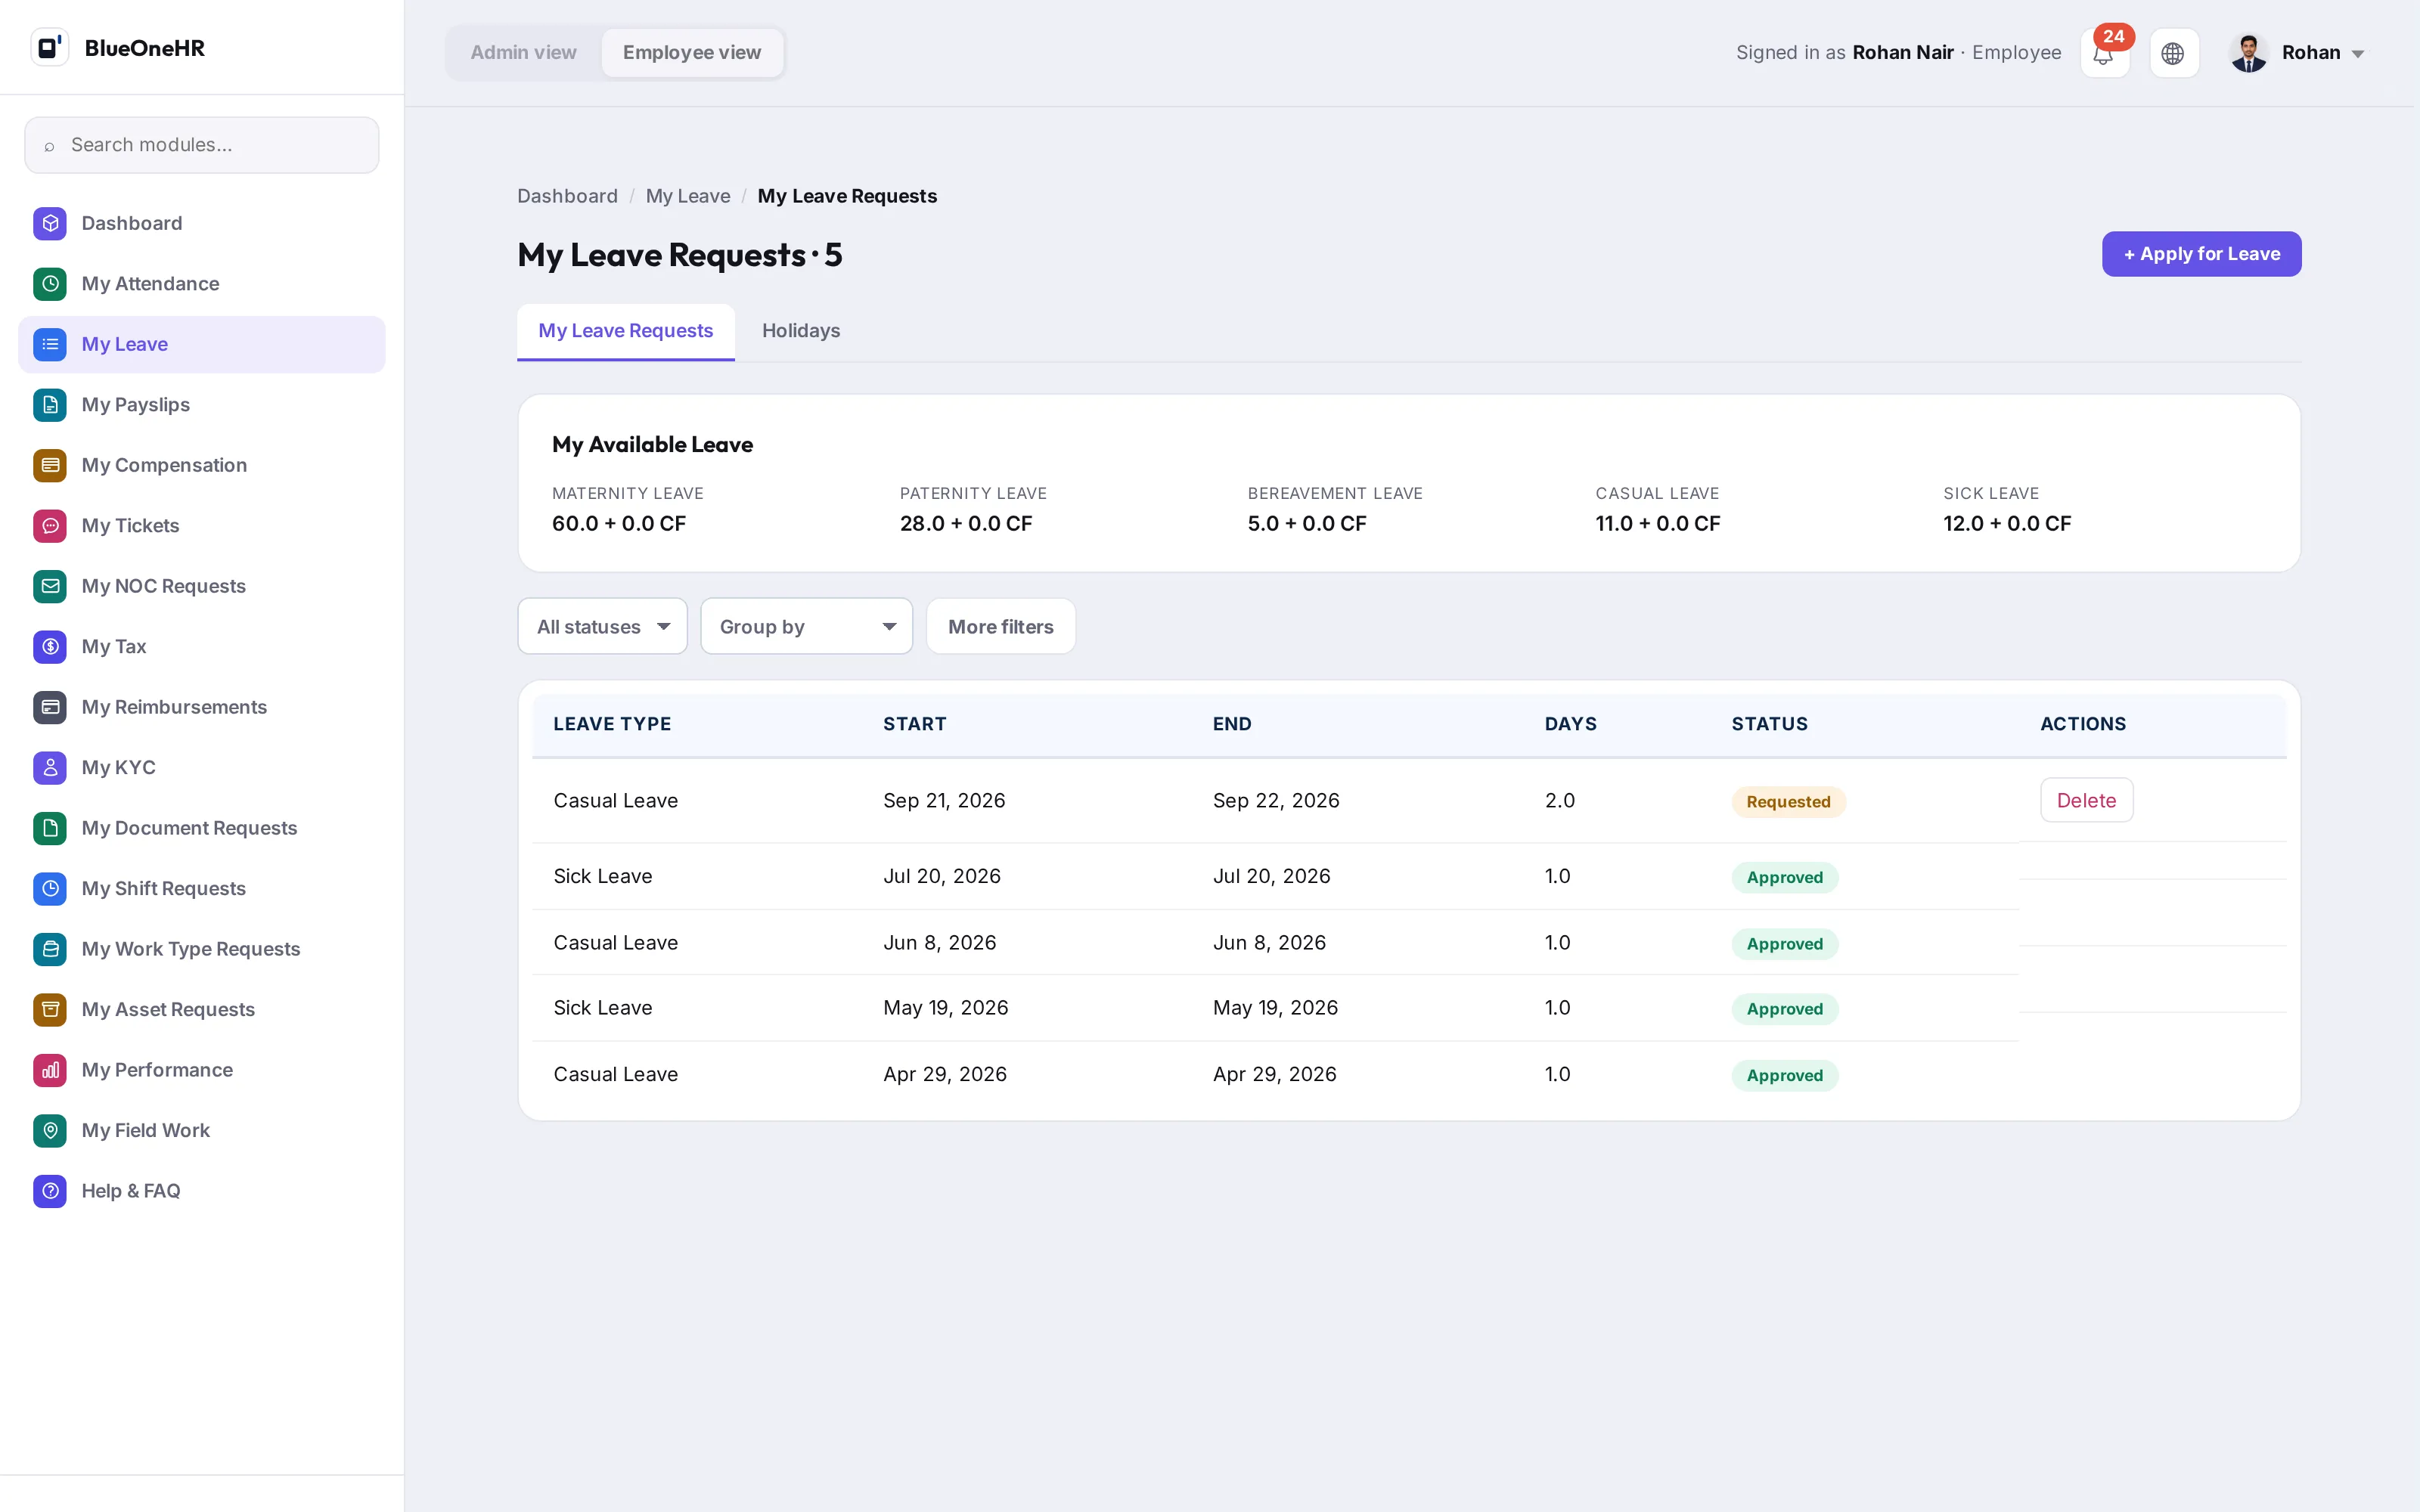Click the My Field Work pin icon
The image size is (2420, 1512).
50,1131
